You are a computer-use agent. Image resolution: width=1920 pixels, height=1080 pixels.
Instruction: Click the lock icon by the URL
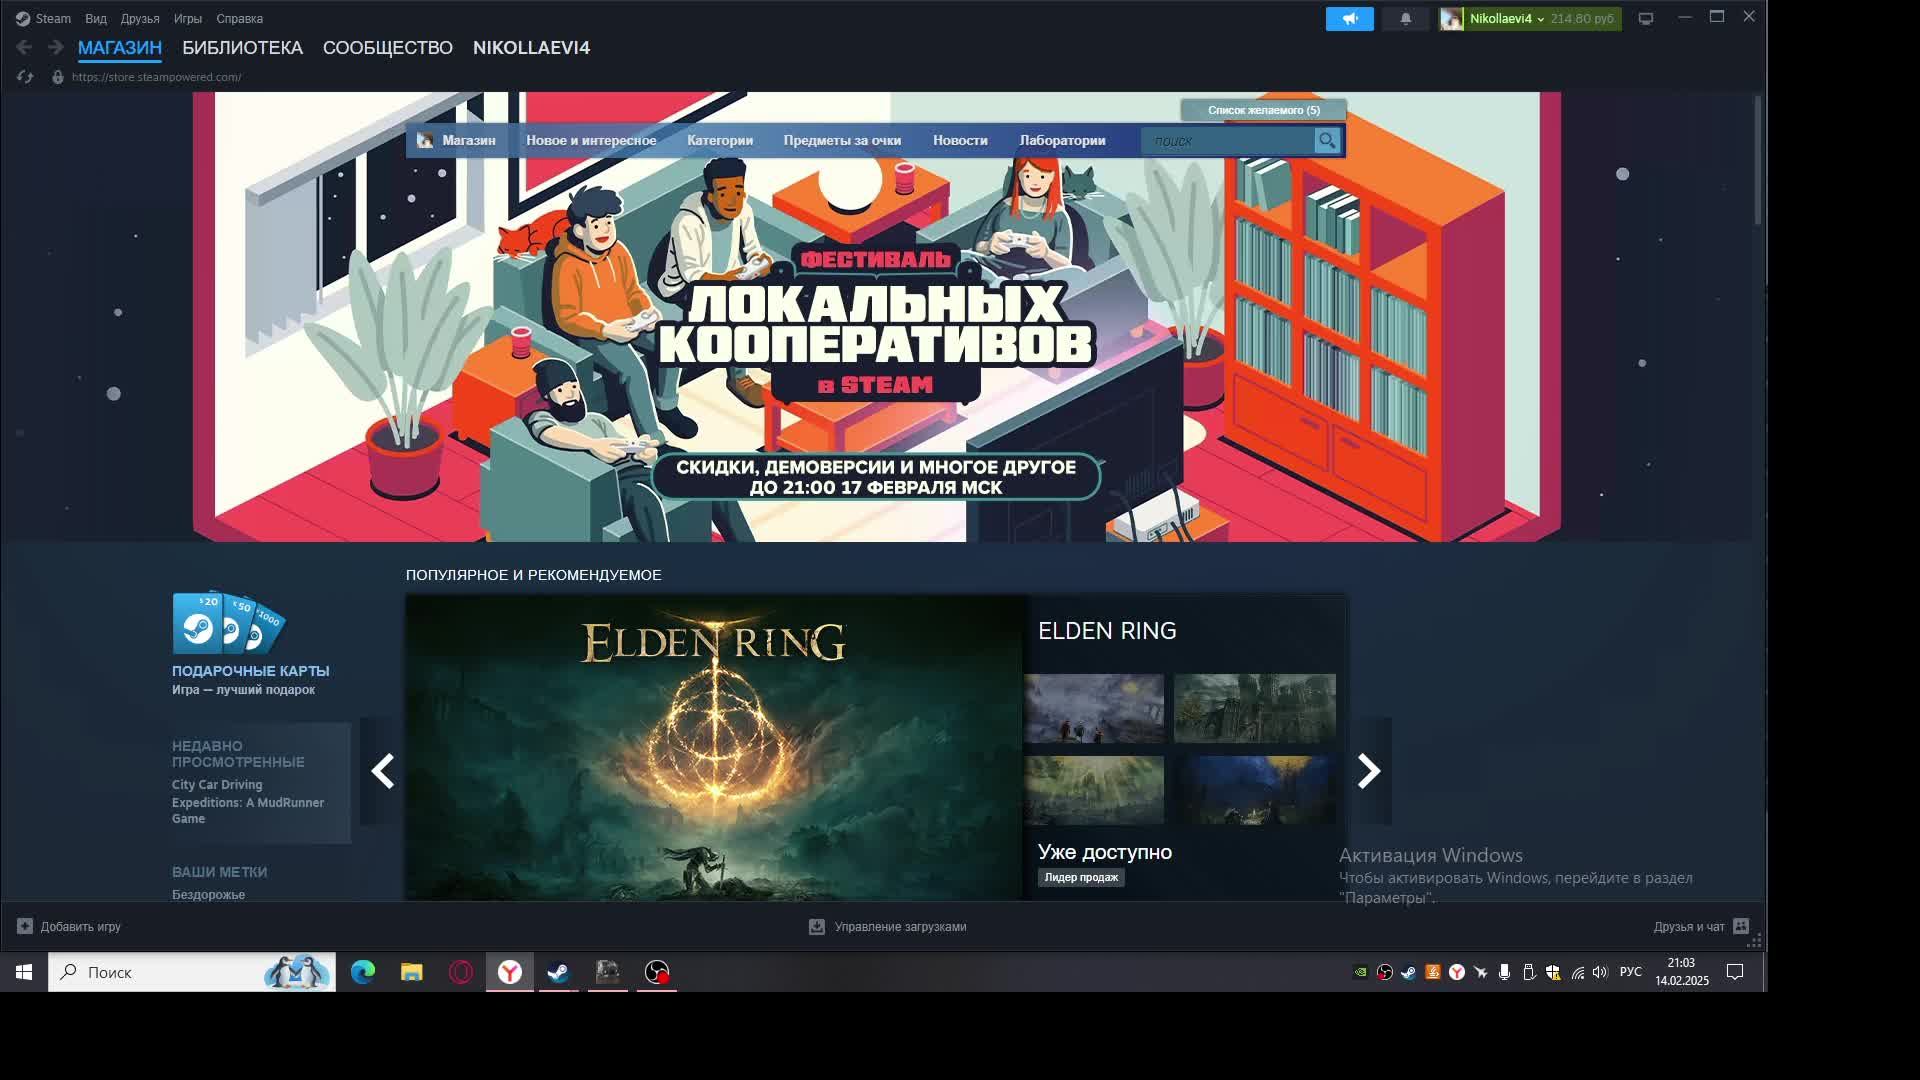tap(57, 77)
